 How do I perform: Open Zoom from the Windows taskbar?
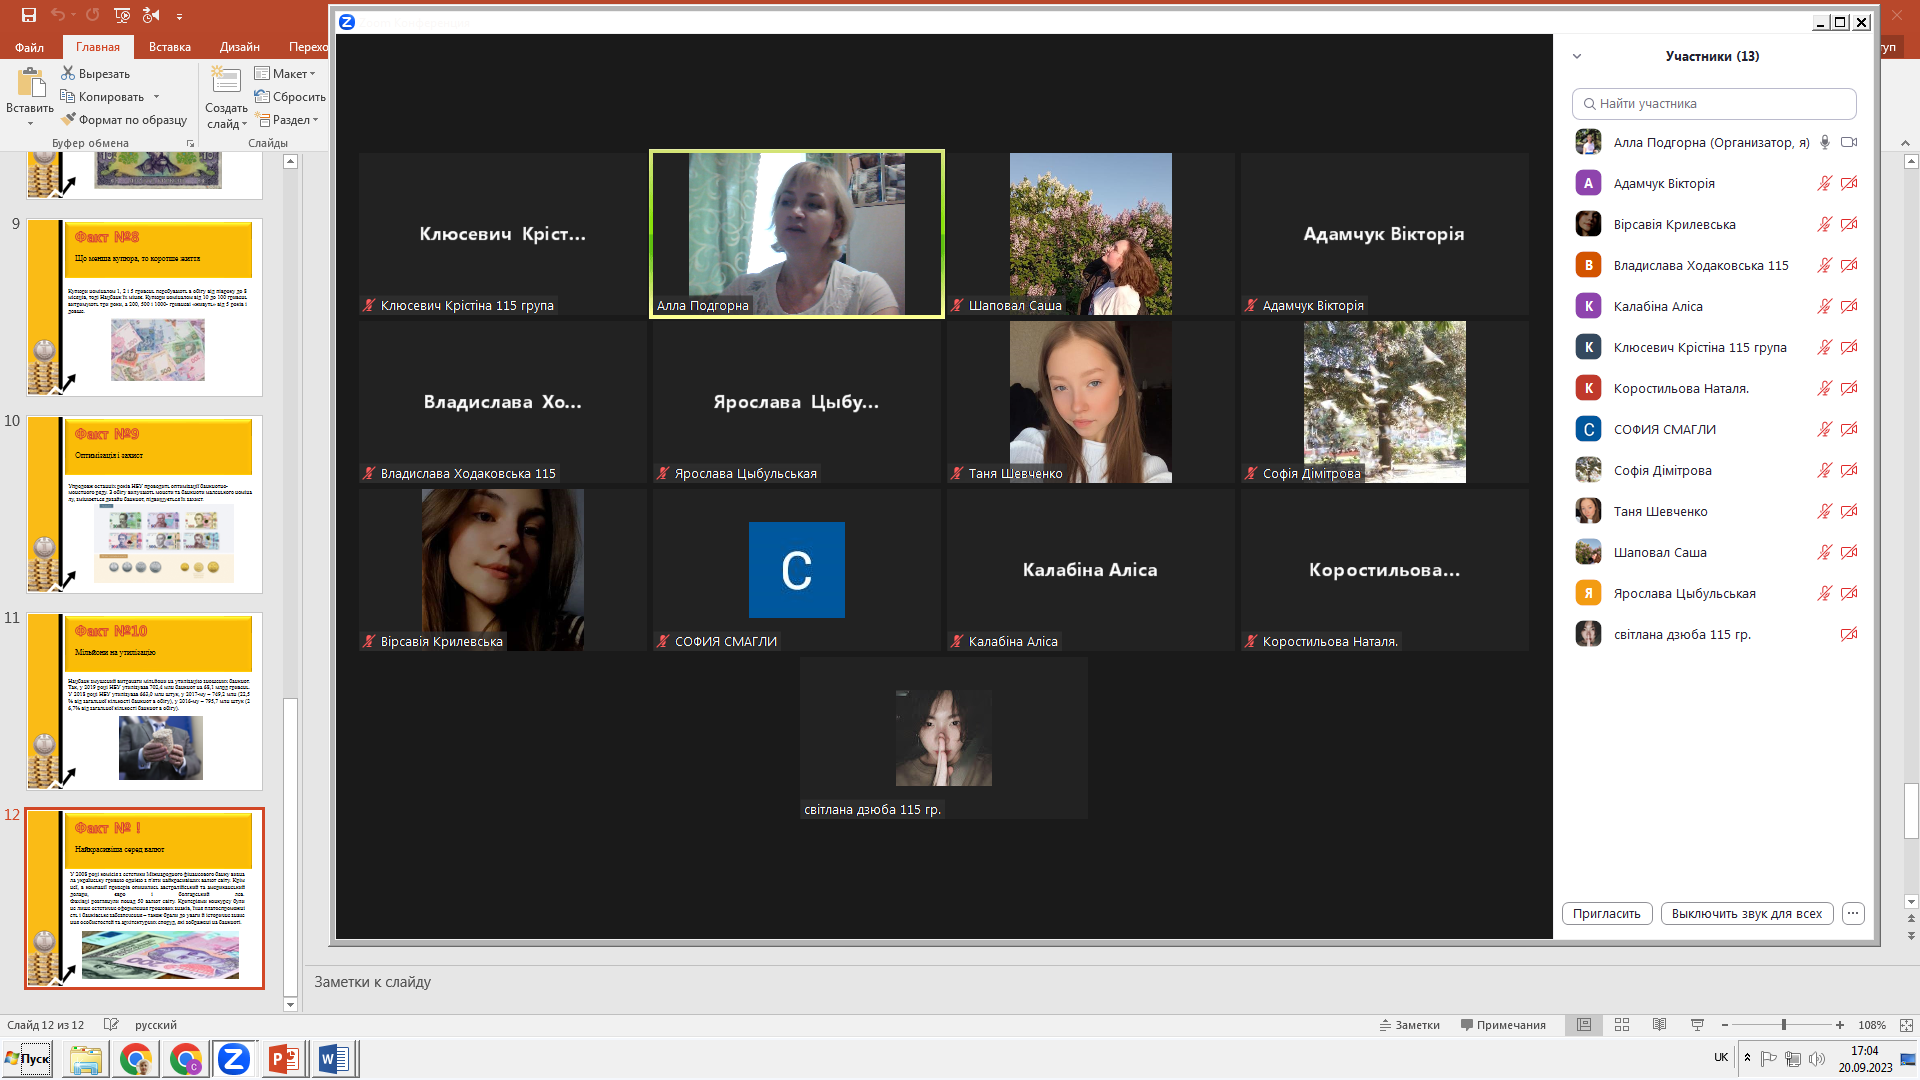click(234, 1058)
